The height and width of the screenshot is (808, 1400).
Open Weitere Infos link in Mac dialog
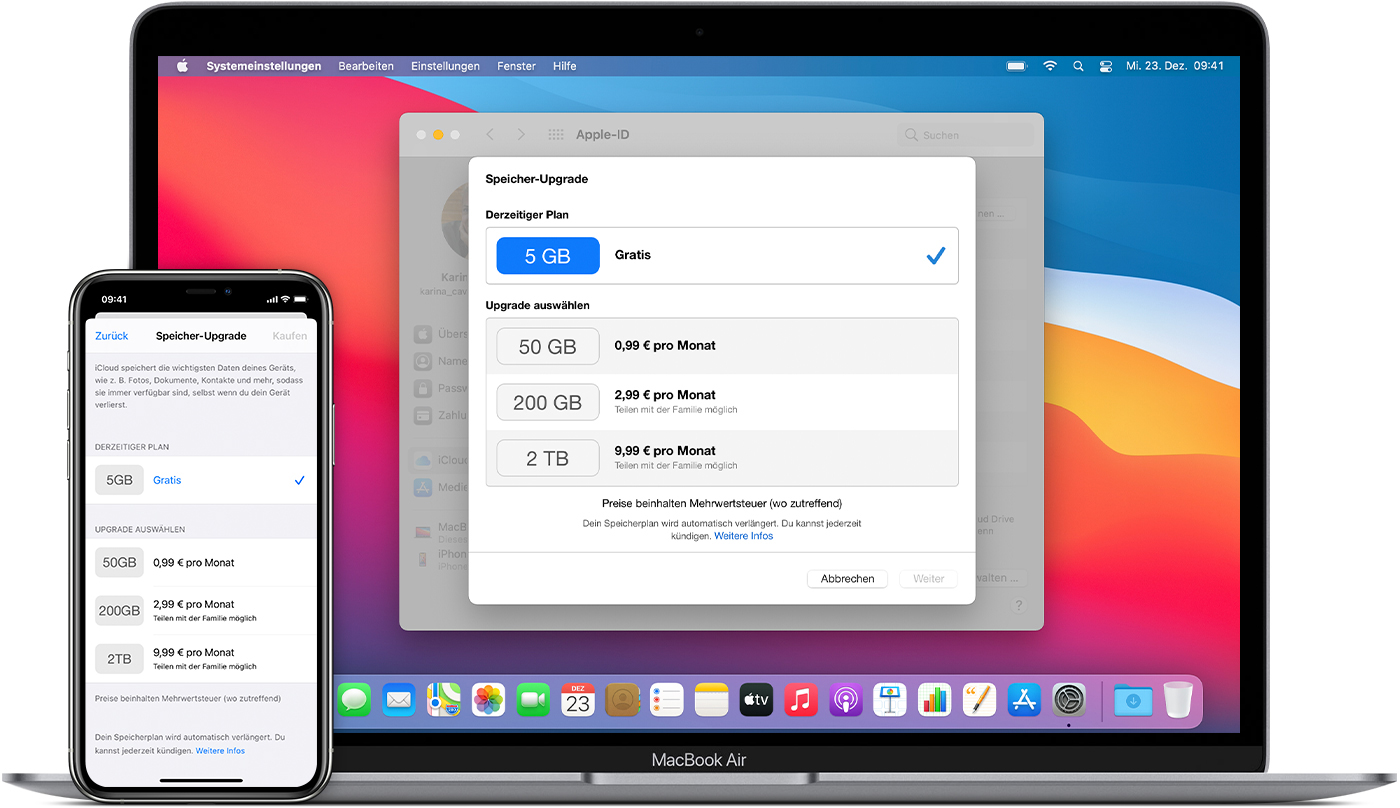pyautogui.click(x=743, y=536)
